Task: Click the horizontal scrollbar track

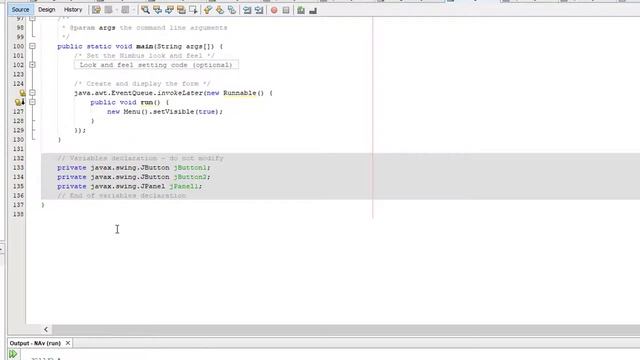Action: tap(345, 329)
